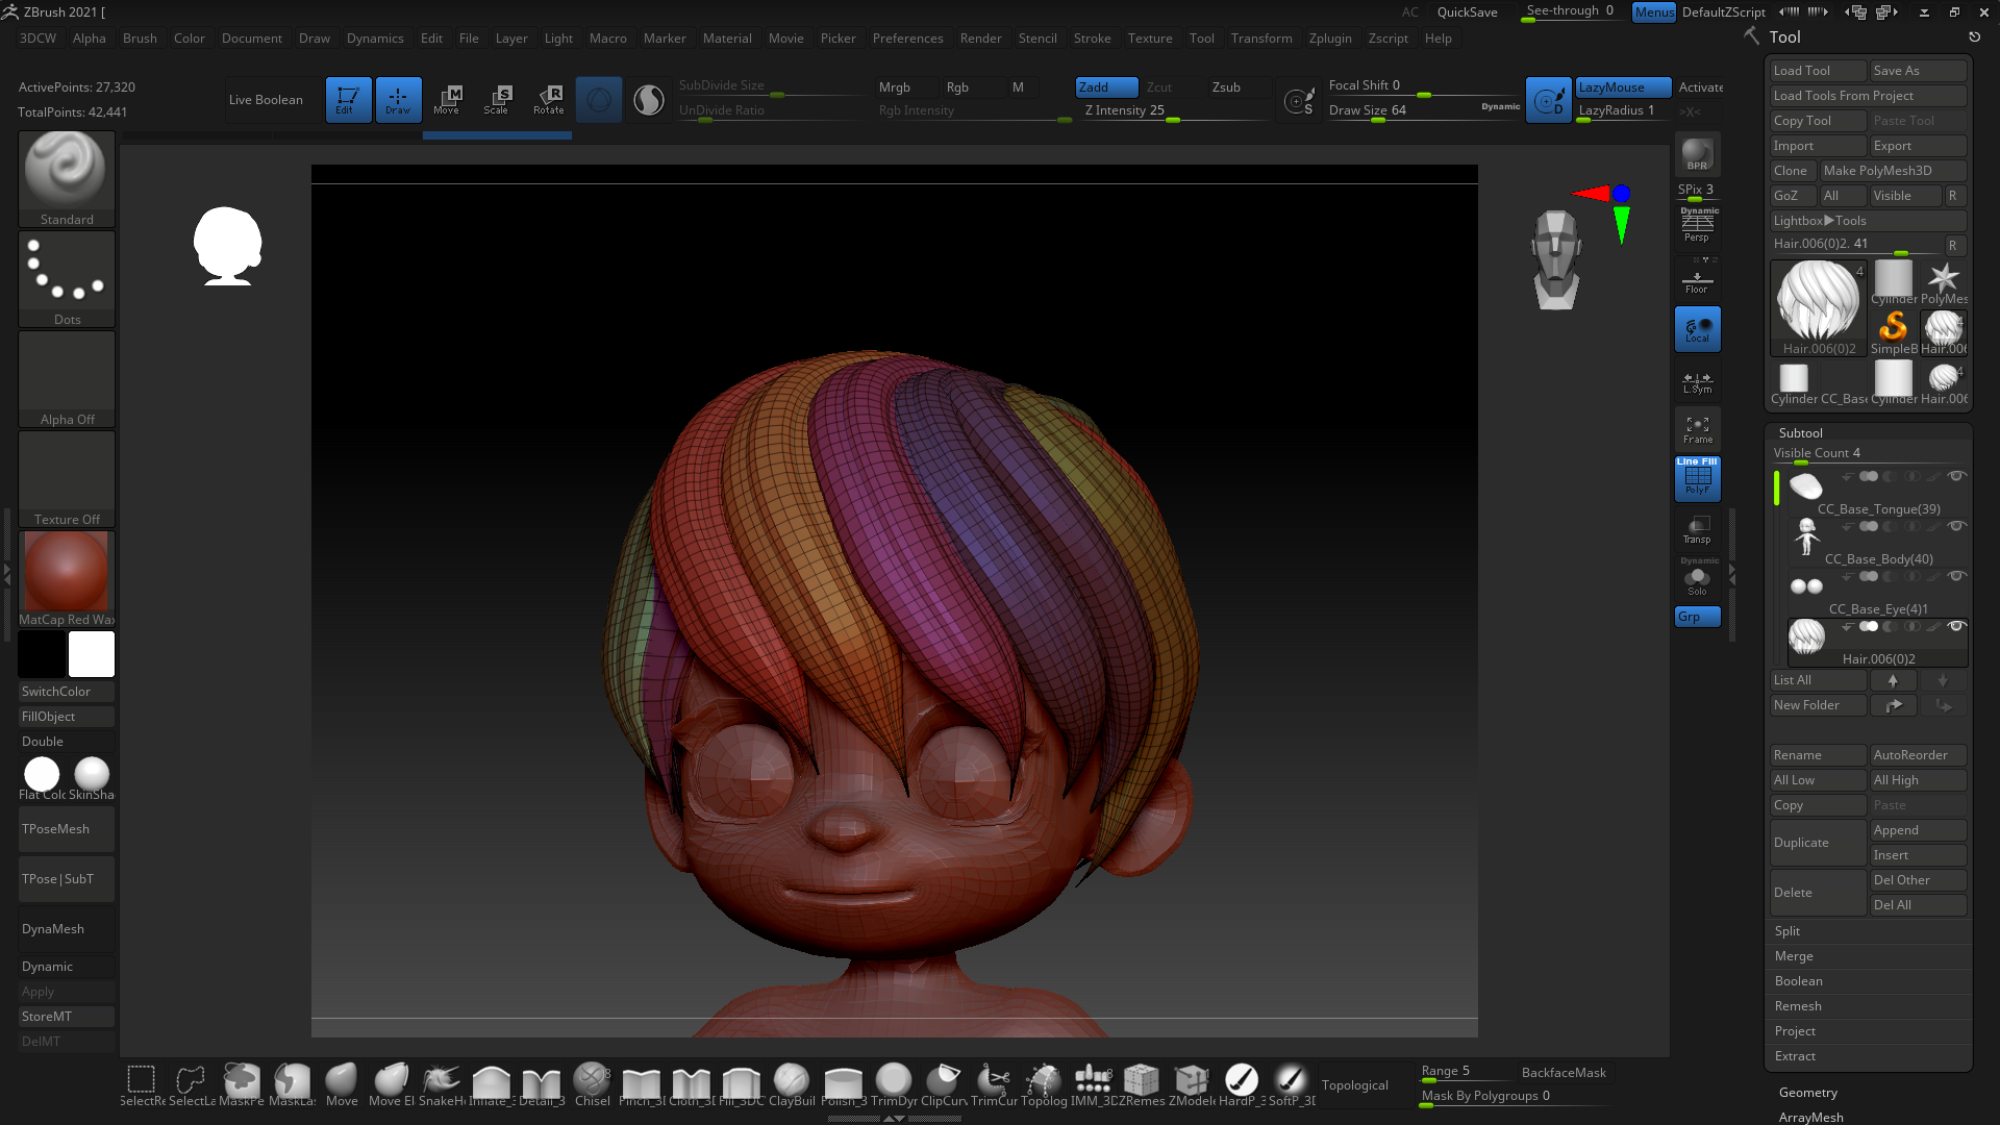Click the head camera orientation gizmo
The width and height of the screenshot is (2000, 1125).
coord(1556,260)
